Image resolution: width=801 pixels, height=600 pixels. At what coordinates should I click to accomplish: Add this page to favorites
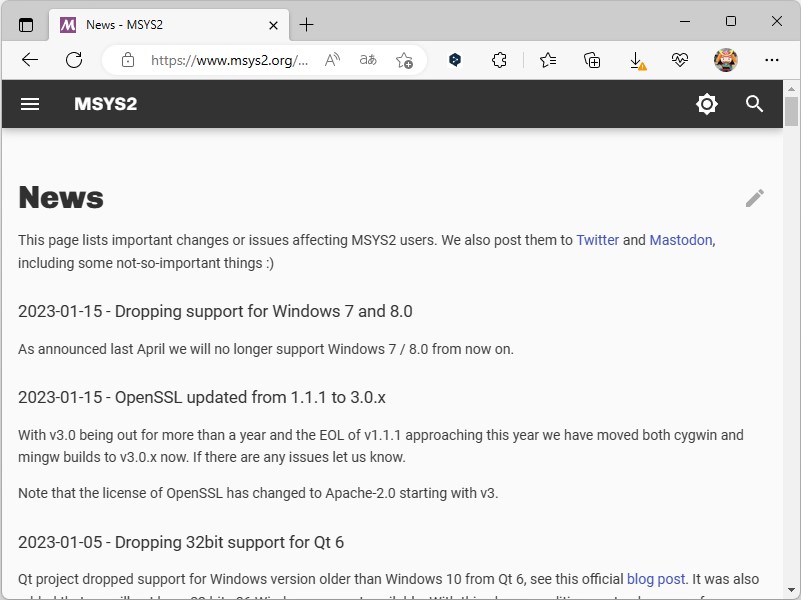coord(405,60)
